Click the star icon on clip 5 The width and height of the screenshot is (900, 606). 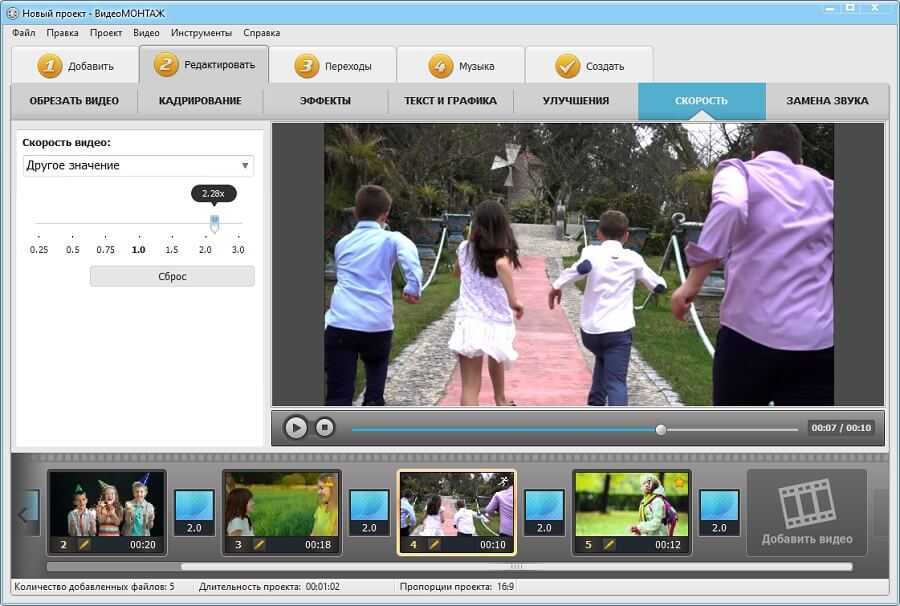pyautogui.click(x=679, y=483)
